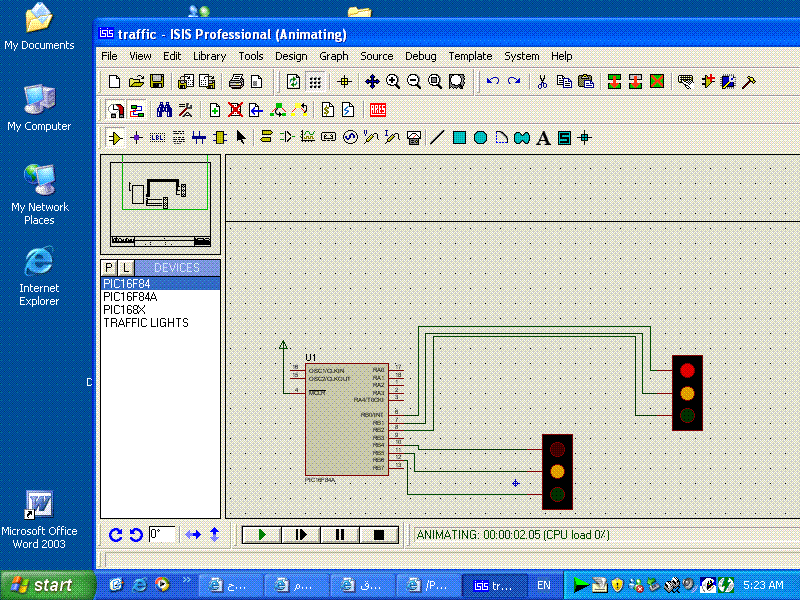Select the instant edit arrow tool
800x600 pixels.
[241, 138]
